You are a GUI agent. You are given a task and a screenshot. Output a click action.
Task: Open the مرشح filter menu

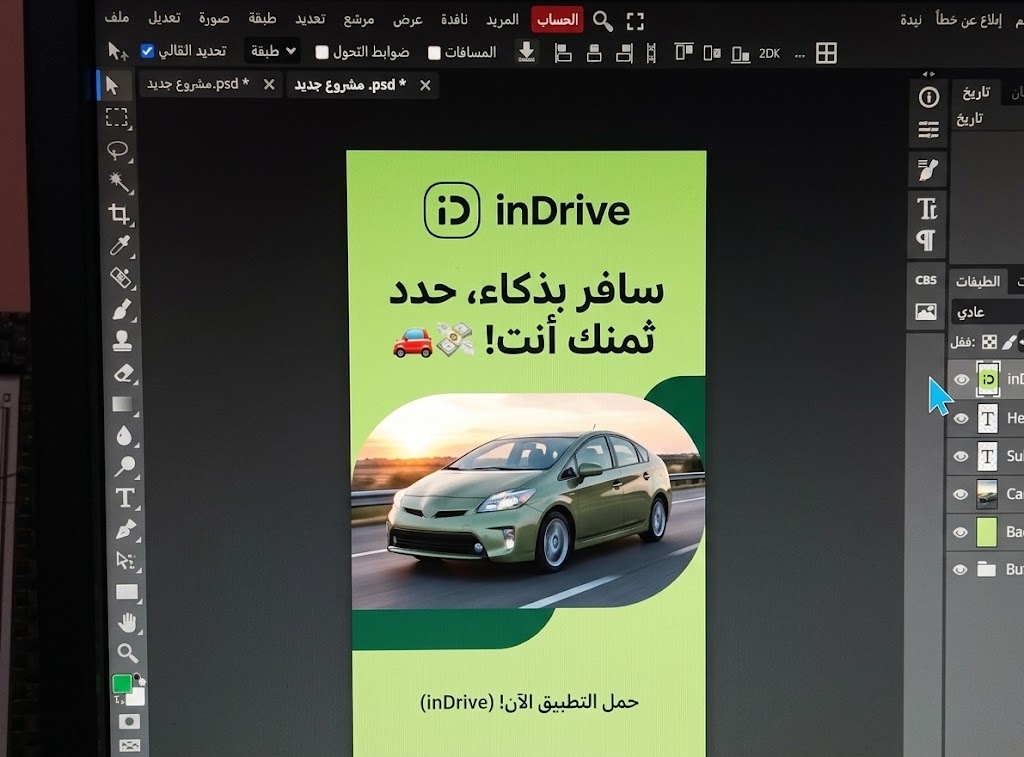359,20
